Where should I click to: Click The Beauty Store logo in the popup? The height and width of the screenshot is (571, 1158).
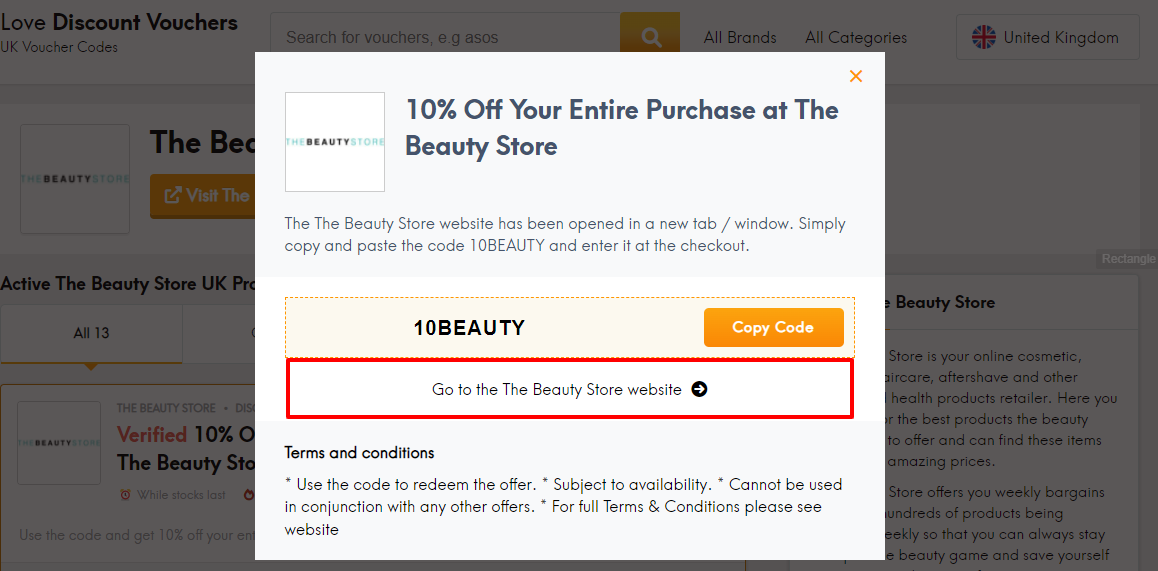pos(335,142)
